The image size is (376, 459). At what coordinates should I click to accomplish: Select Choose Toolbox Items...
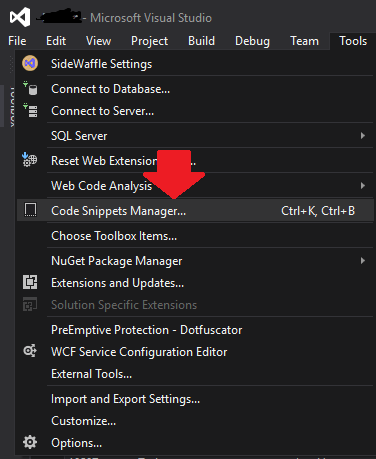(x=195, y=236)
